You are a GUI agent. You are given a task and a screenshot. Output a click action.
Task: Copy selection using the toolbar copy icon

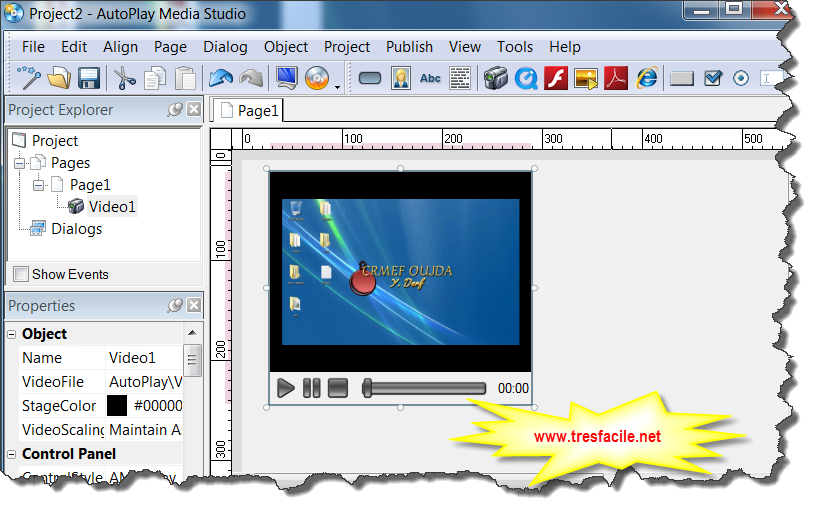[x=155, y=78]
